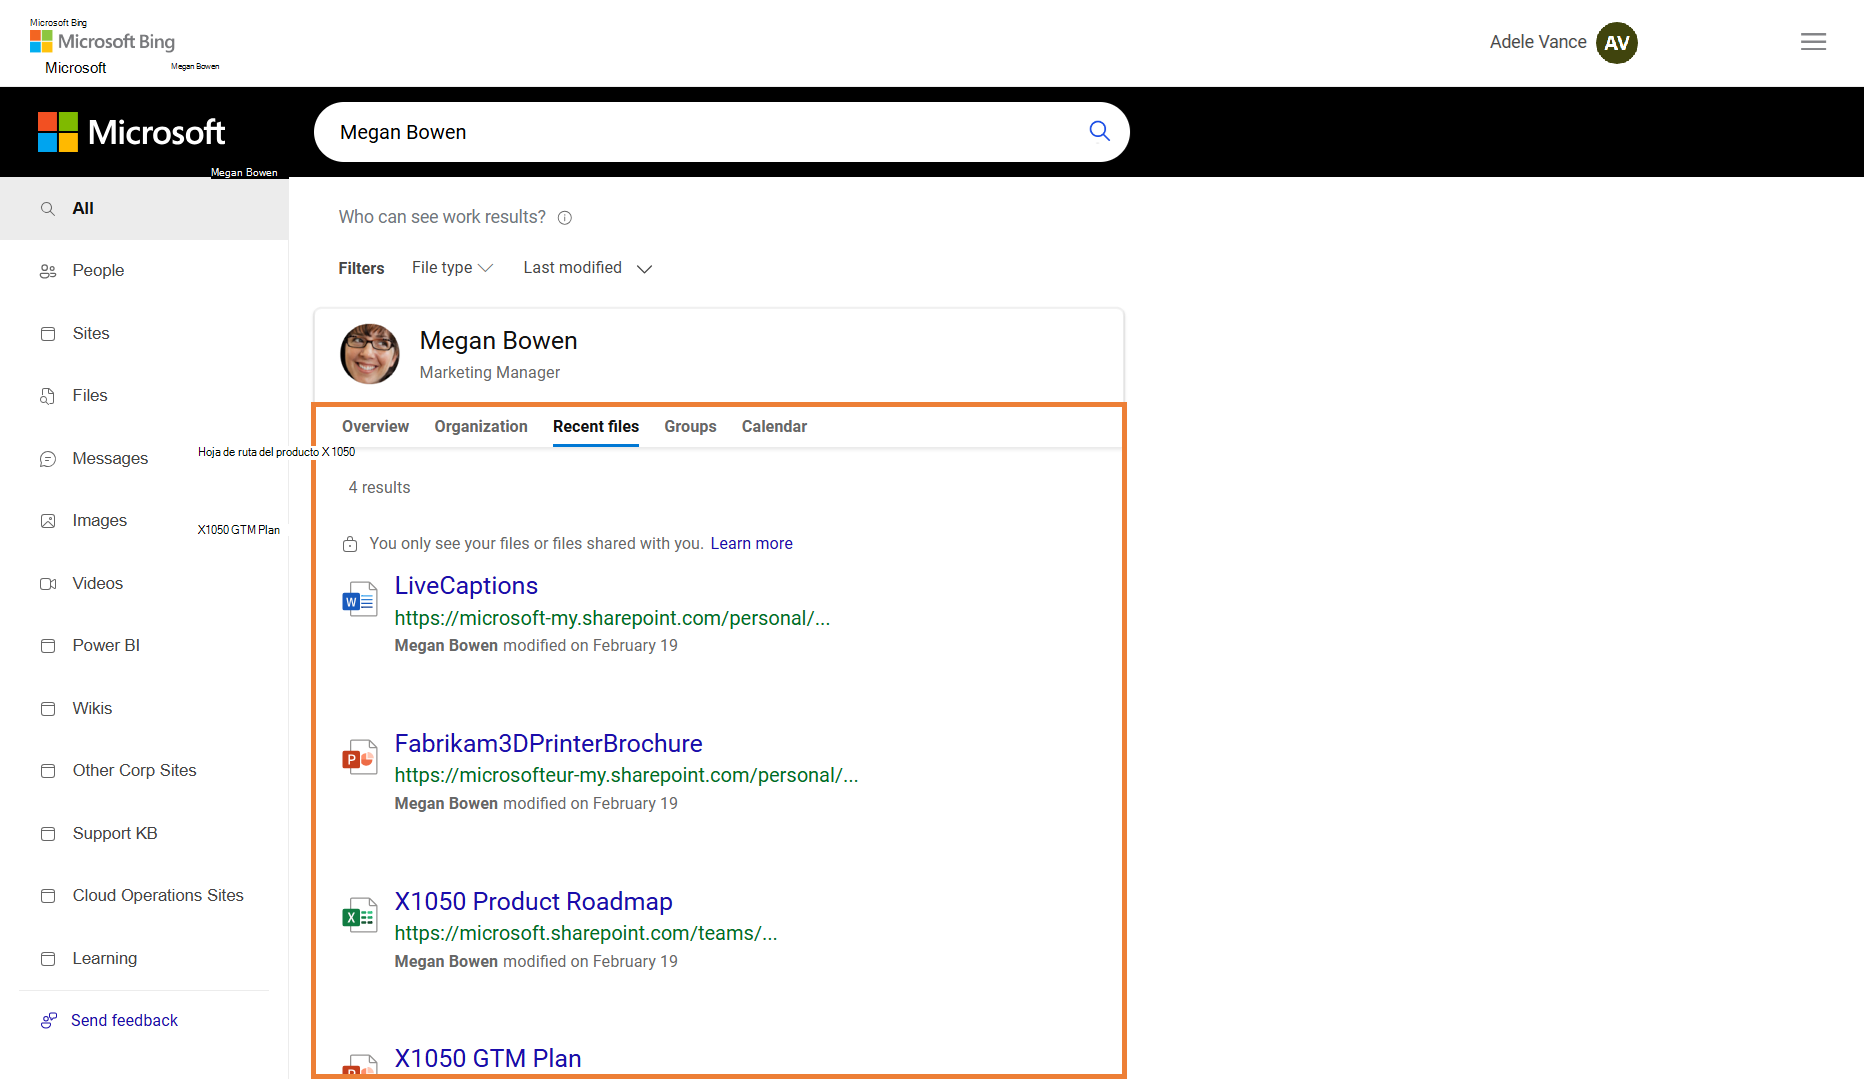Click Send feedback in the sidebar

tap(124, 1020)
